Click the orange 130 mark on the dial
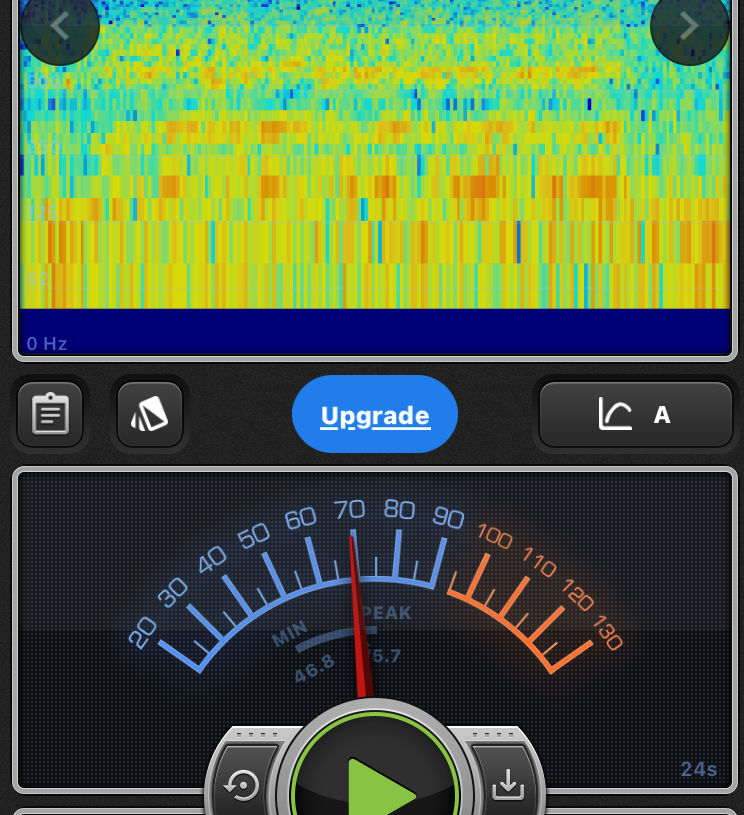 606,634
